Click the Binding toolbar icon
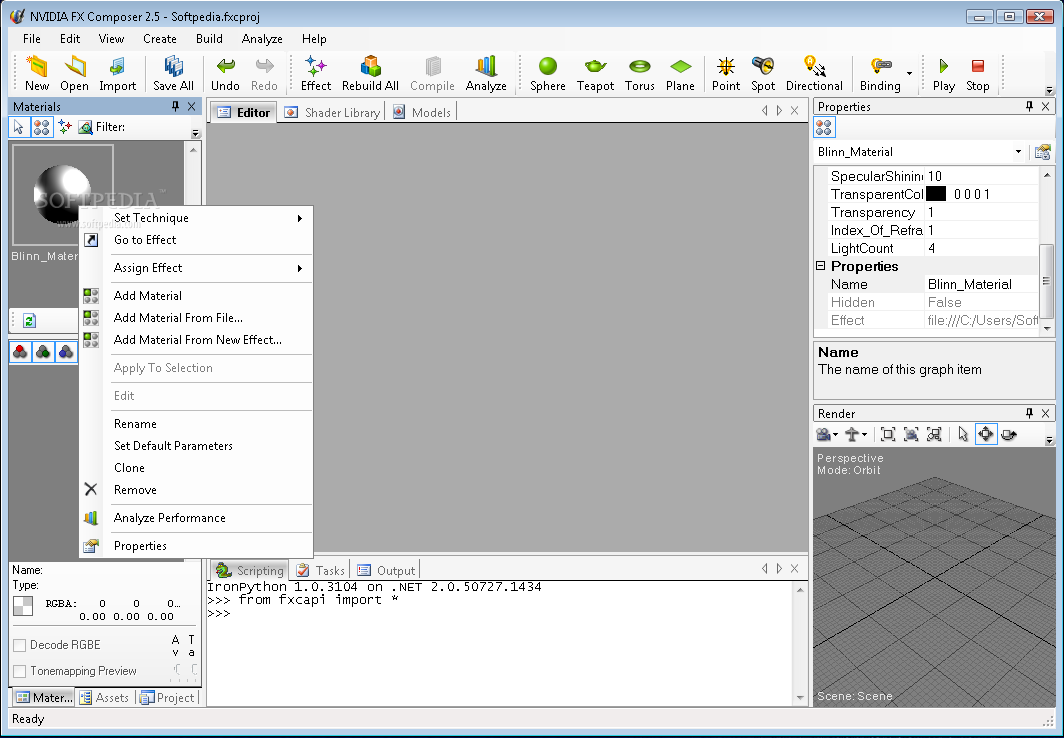Screen dimensions: 1064x738 pyautogui.click(x=879, y=73)
